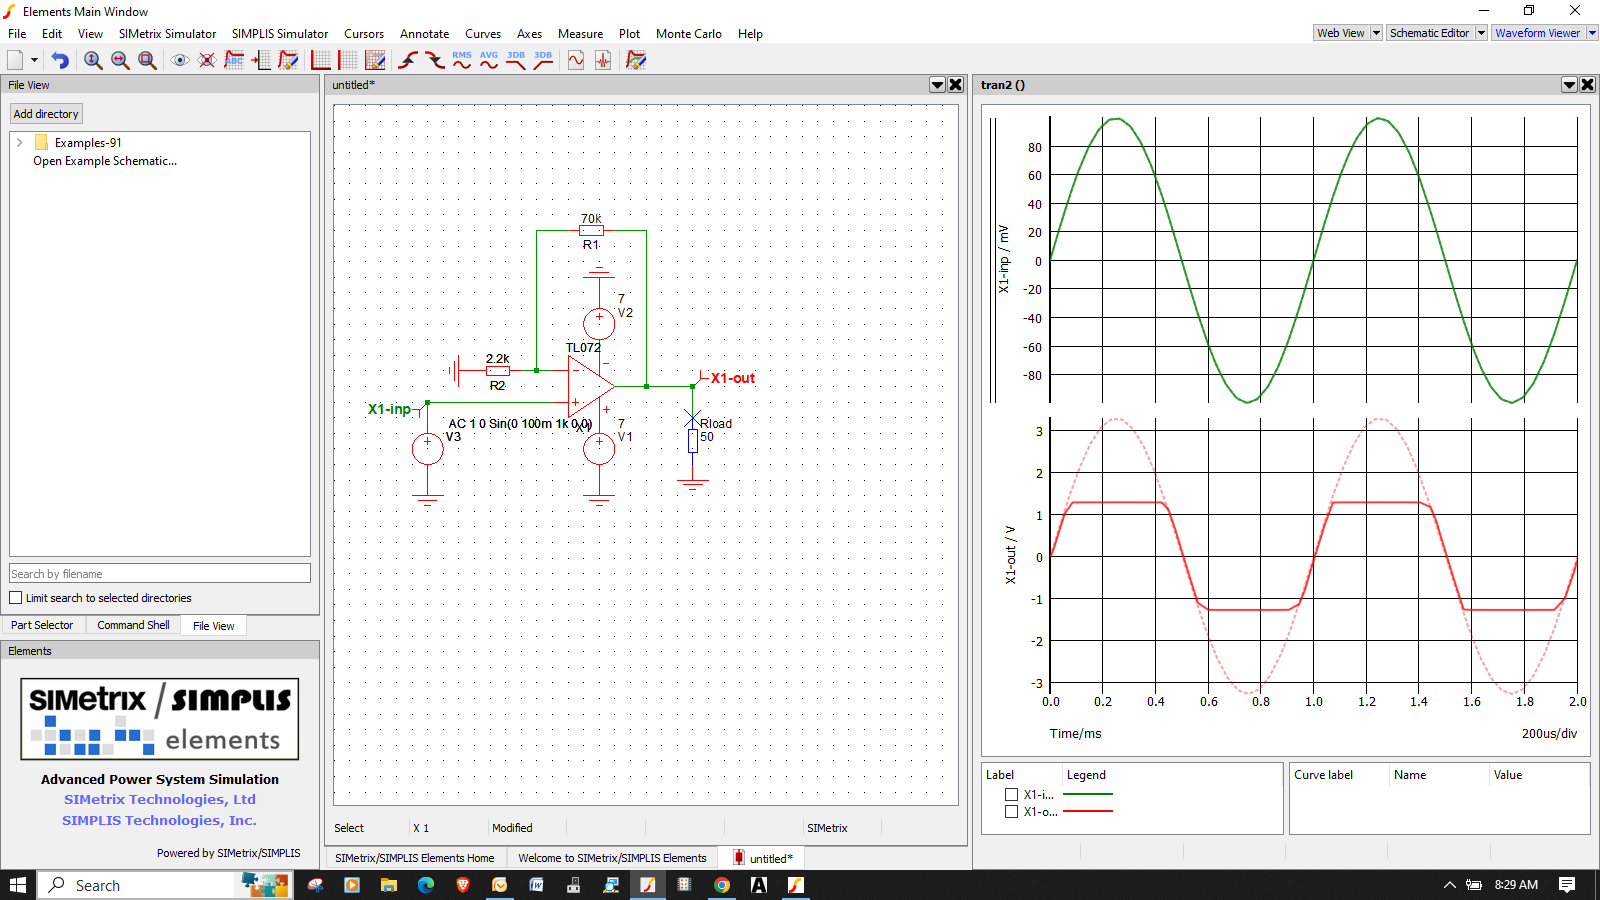Click the AVG measurement icon

click(x=489, y=60)
